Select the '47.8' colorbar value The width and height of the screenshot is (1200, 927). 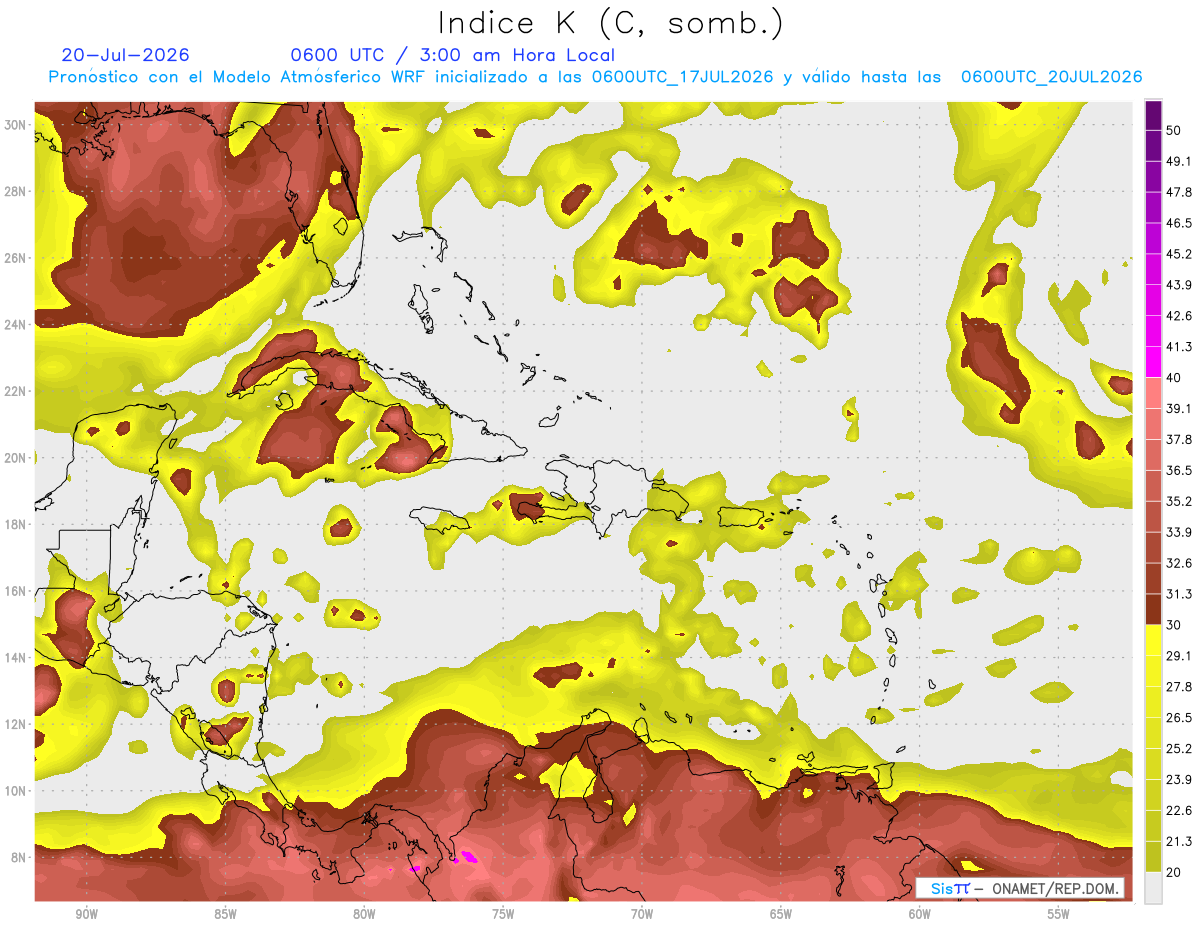point(1179,192)
